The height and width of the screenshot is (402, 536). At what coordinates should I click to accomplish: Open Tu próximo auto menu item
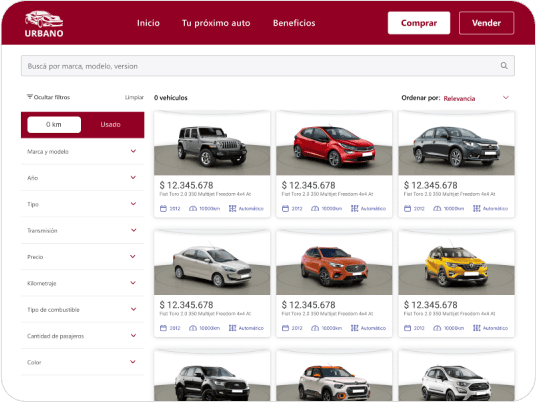pyautogui.click(x=216, y=23)
